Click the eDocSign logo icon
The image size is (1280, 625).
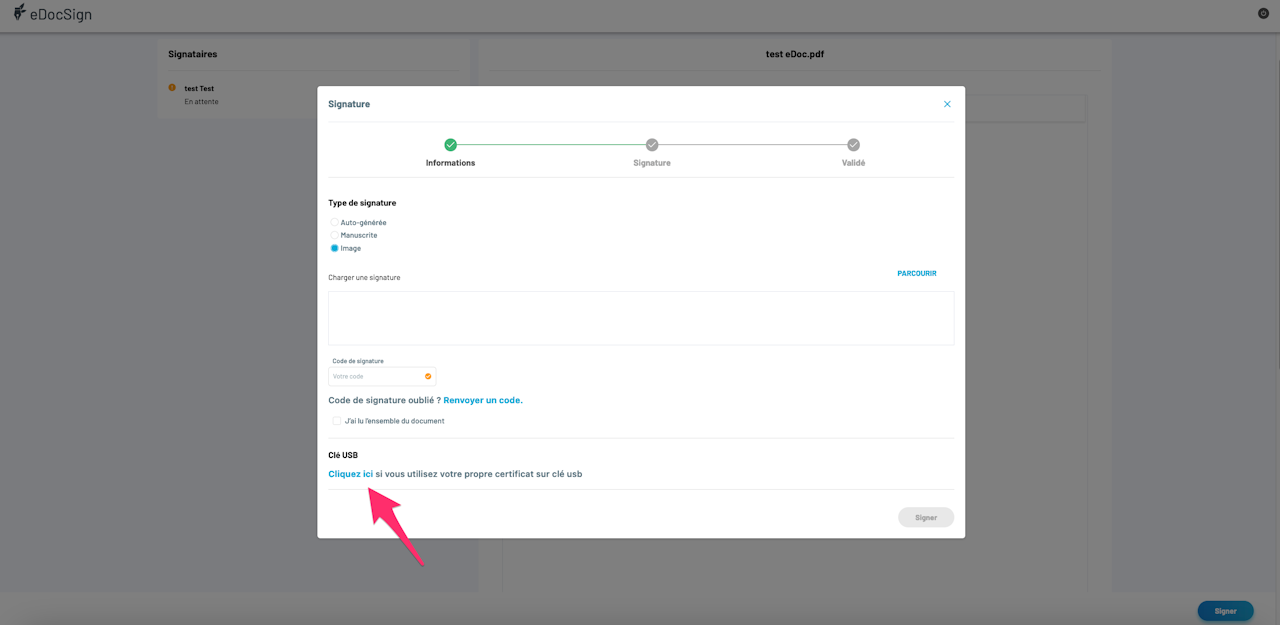pyautogui.click(x=19, y=13)
